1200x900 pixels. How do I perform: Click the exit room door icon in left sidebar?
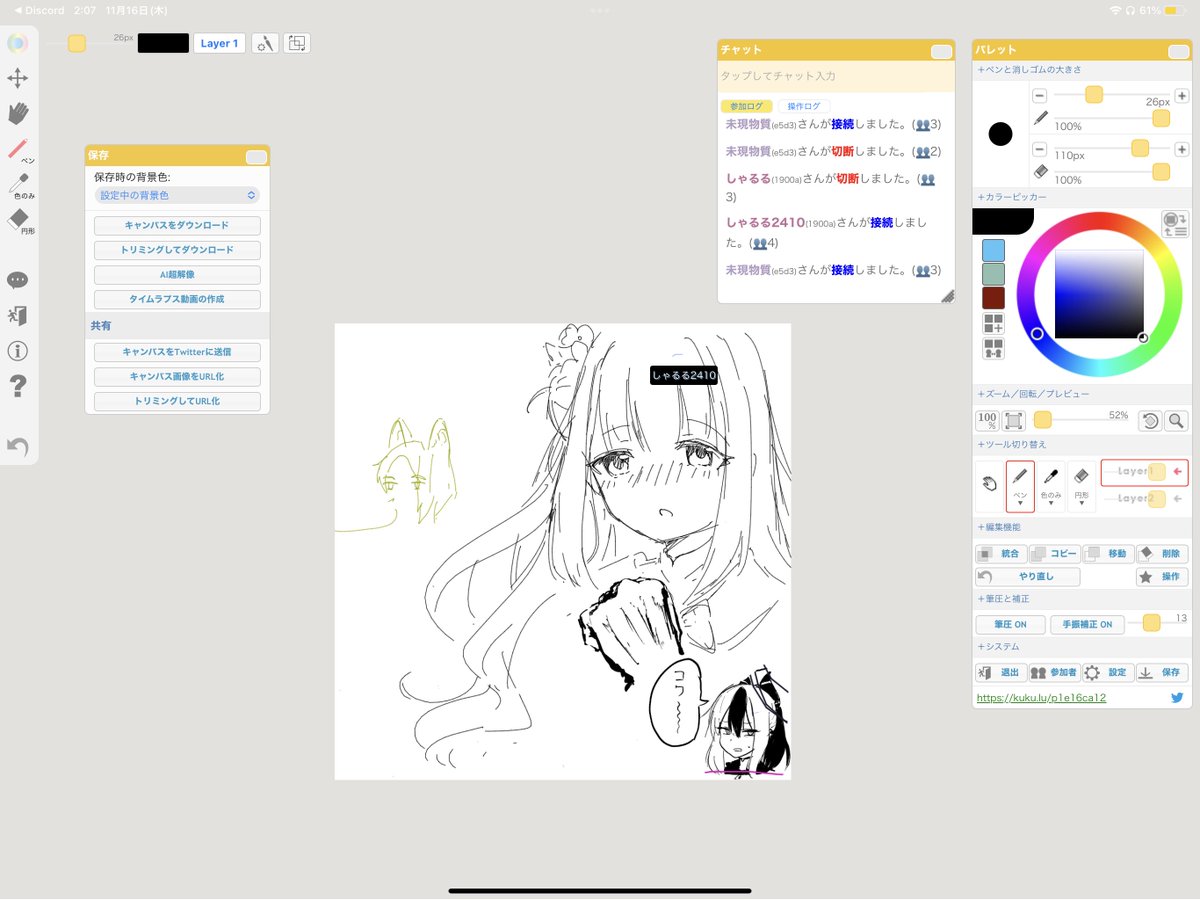(x=18, y=316)
